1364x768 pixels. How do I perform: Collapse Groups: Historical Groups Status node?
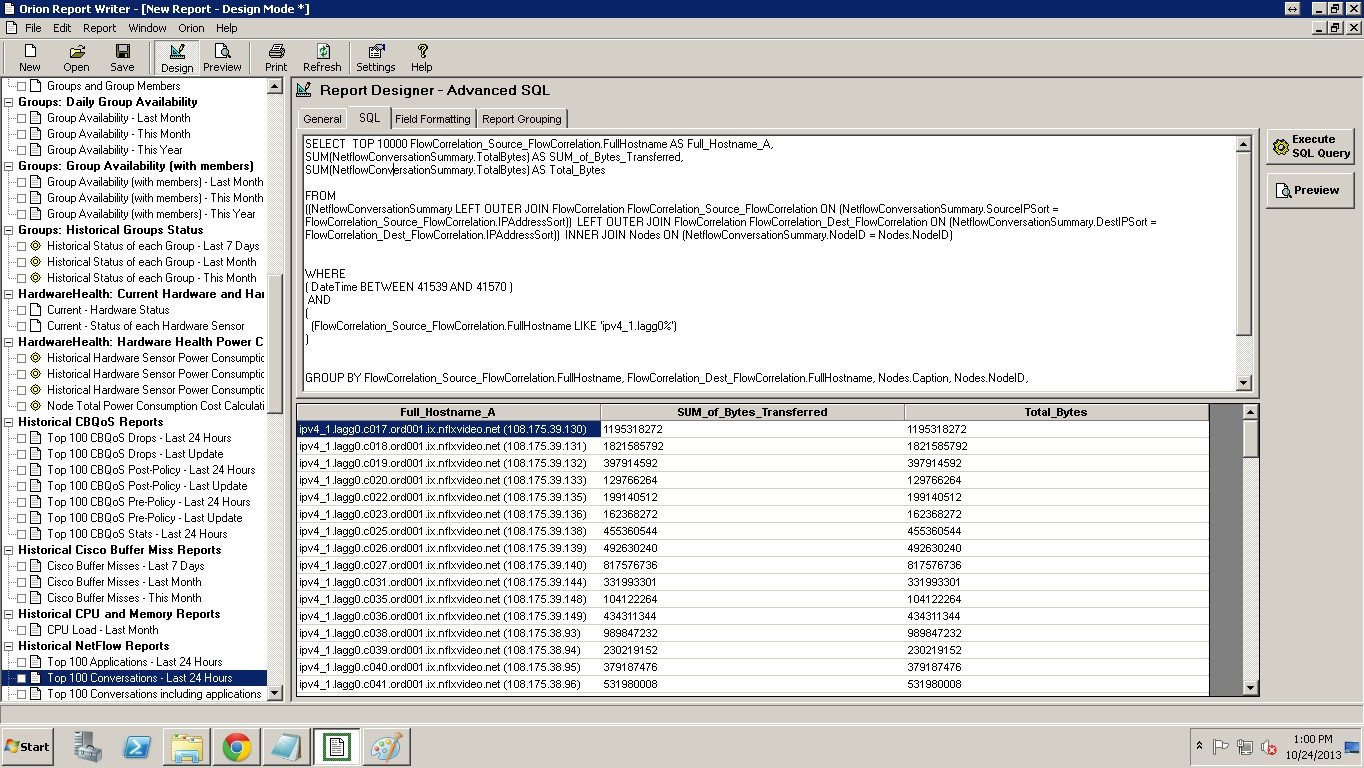[9, 230]
